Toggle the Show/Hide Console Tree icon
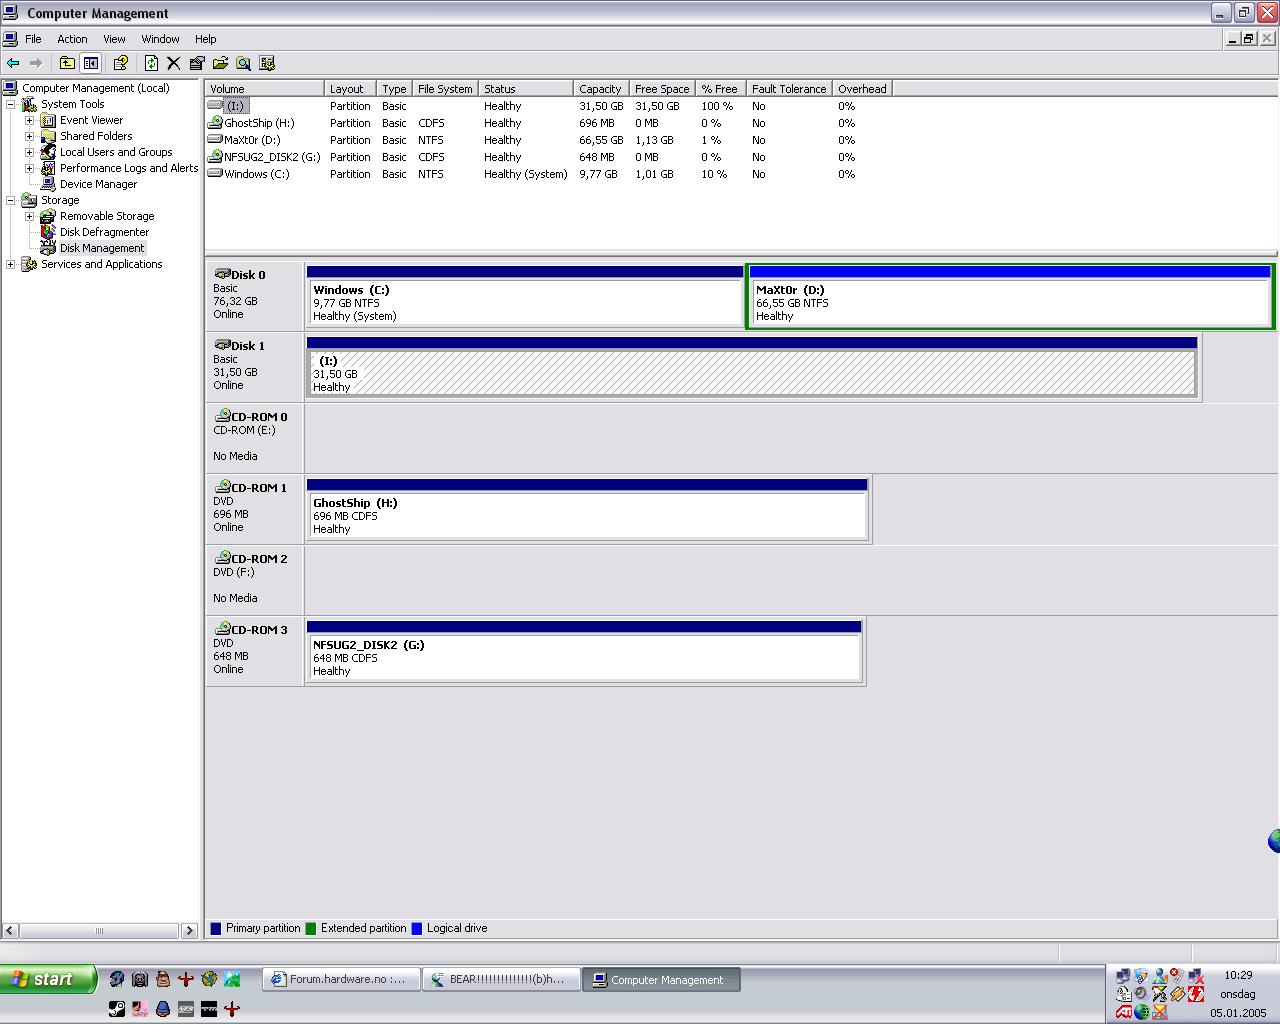1280x1025 pixels. coord(91,63)
